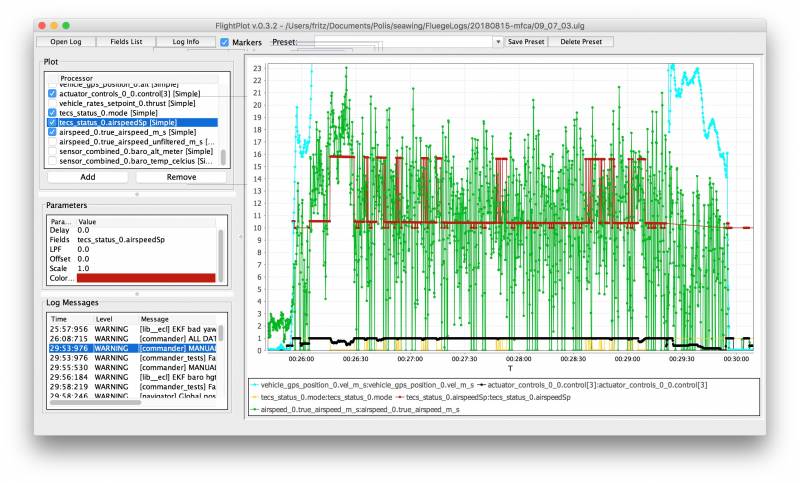Enable sensor_combined_0.baro_alt_meter checkbox
Screen dimensions: 800x483
(52, 151)
